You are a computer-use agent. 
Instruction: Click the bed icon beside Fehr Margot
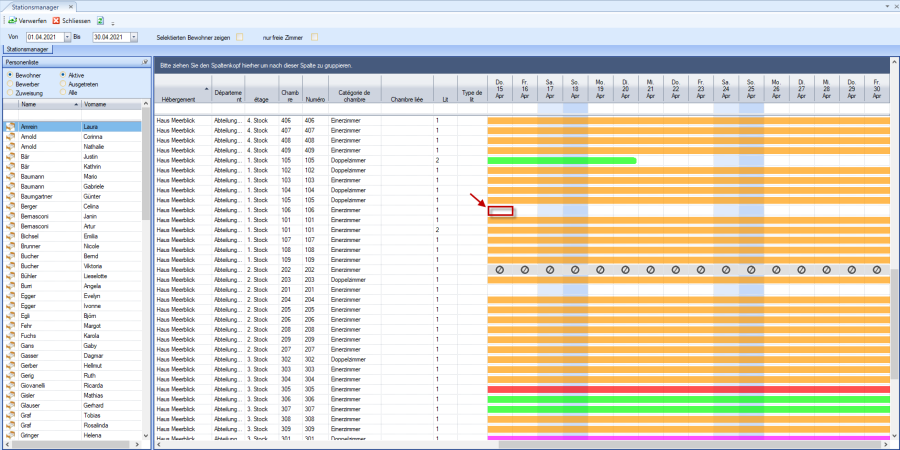[10, 325]
